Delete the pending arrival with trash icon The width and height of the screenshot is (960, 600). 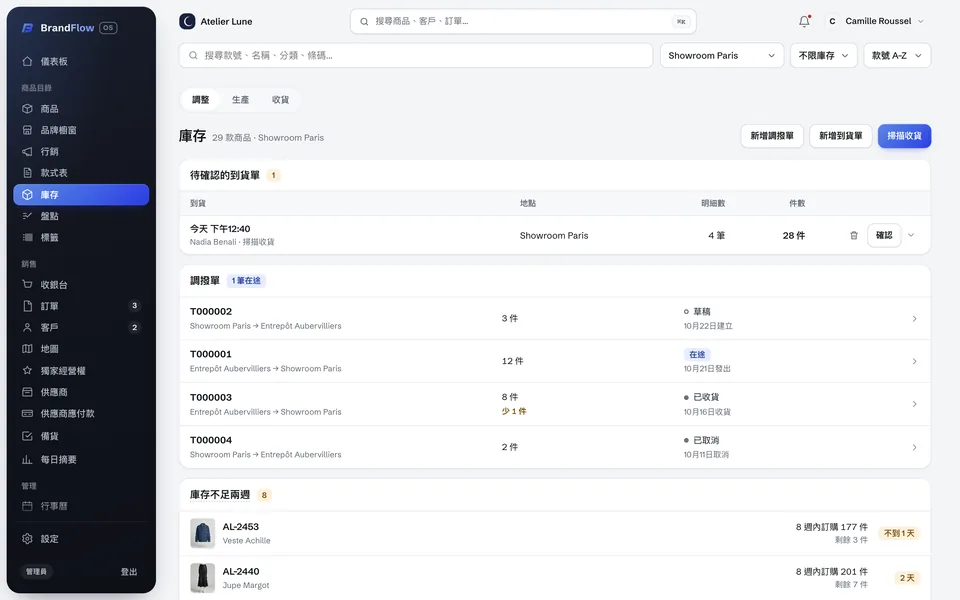(x=853, y=235)
